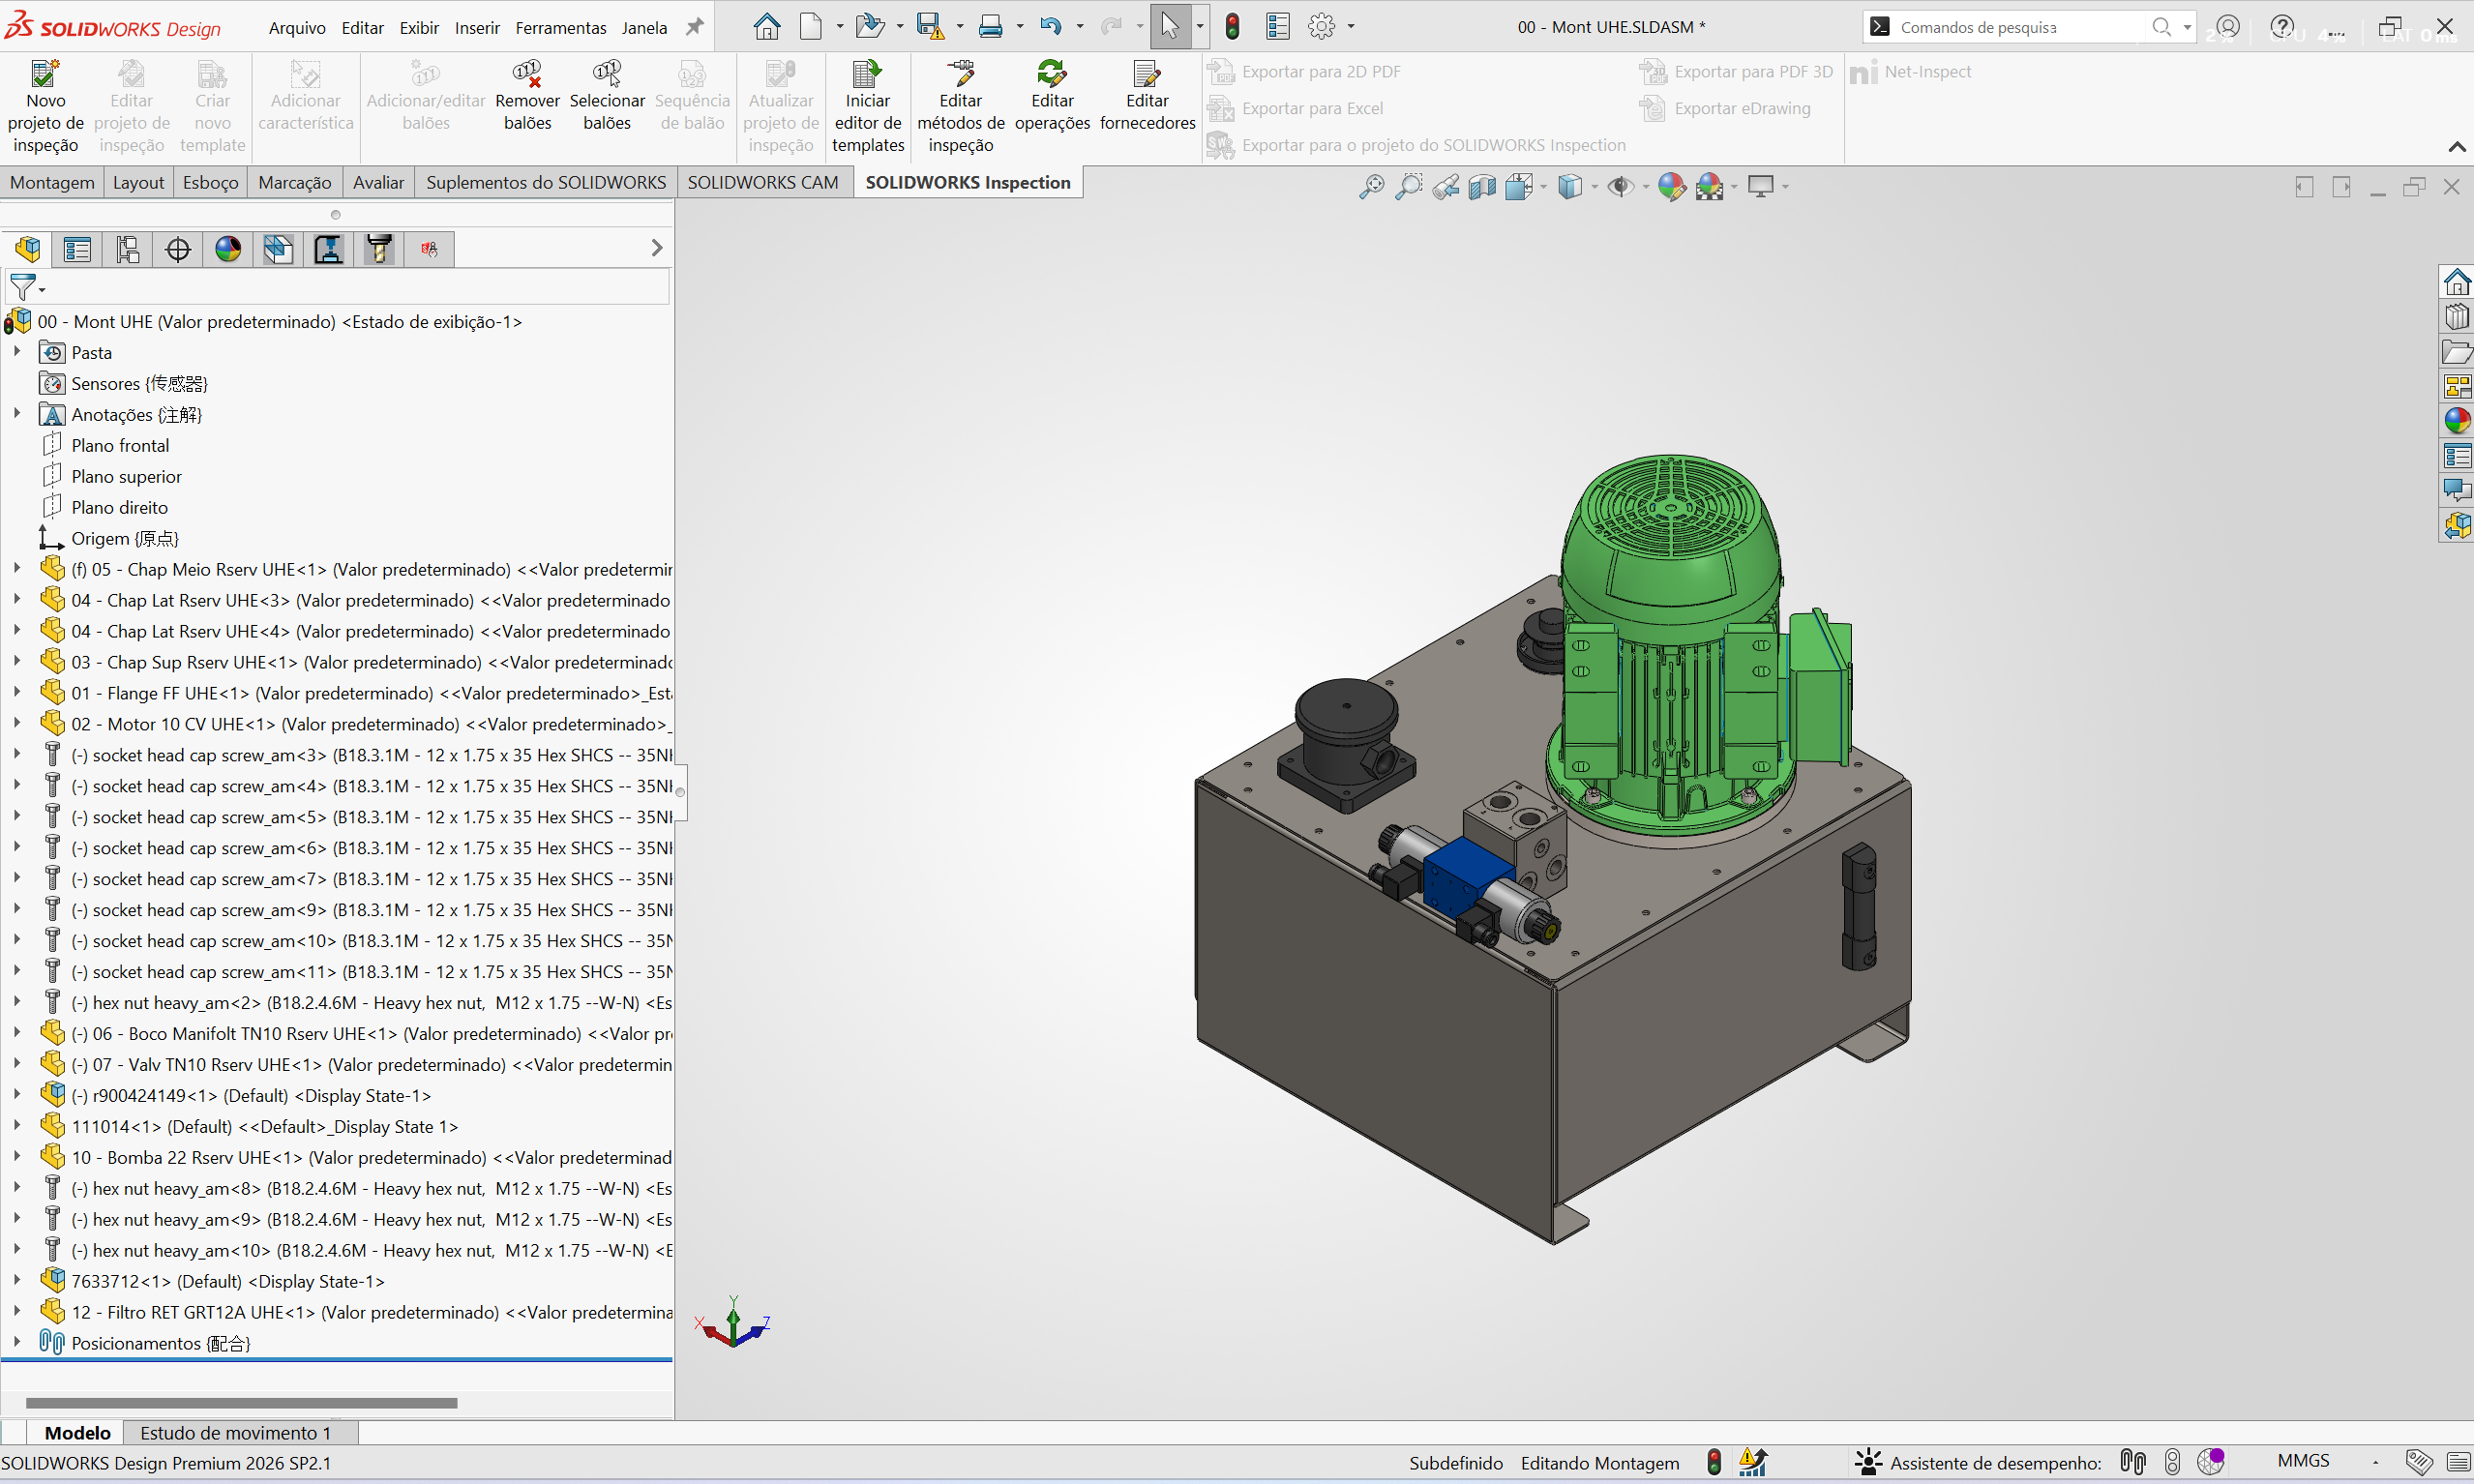
Task: Expand the manager tabs with right chevron
Action: [x=657, y=248]
